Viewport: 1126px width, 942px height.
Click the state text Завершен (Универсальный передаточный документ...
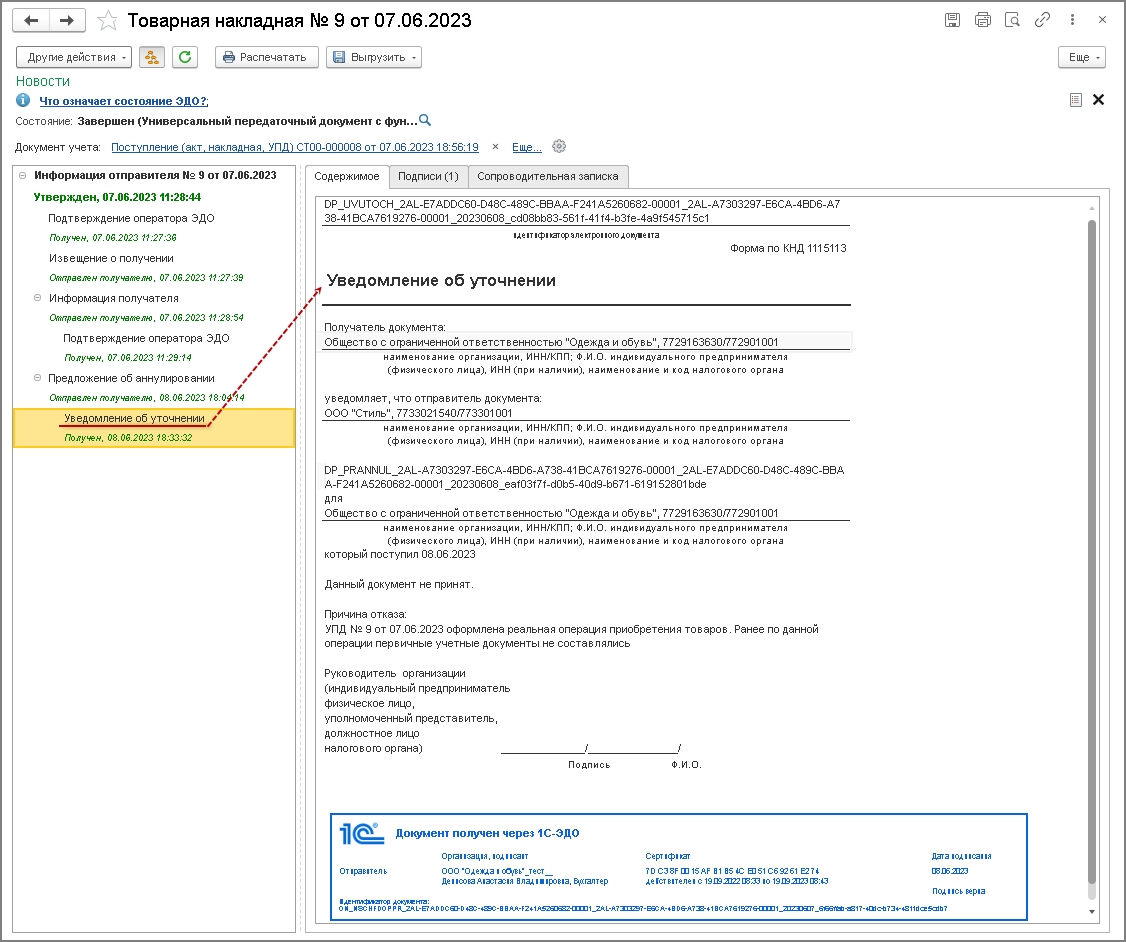click(247, 121)
